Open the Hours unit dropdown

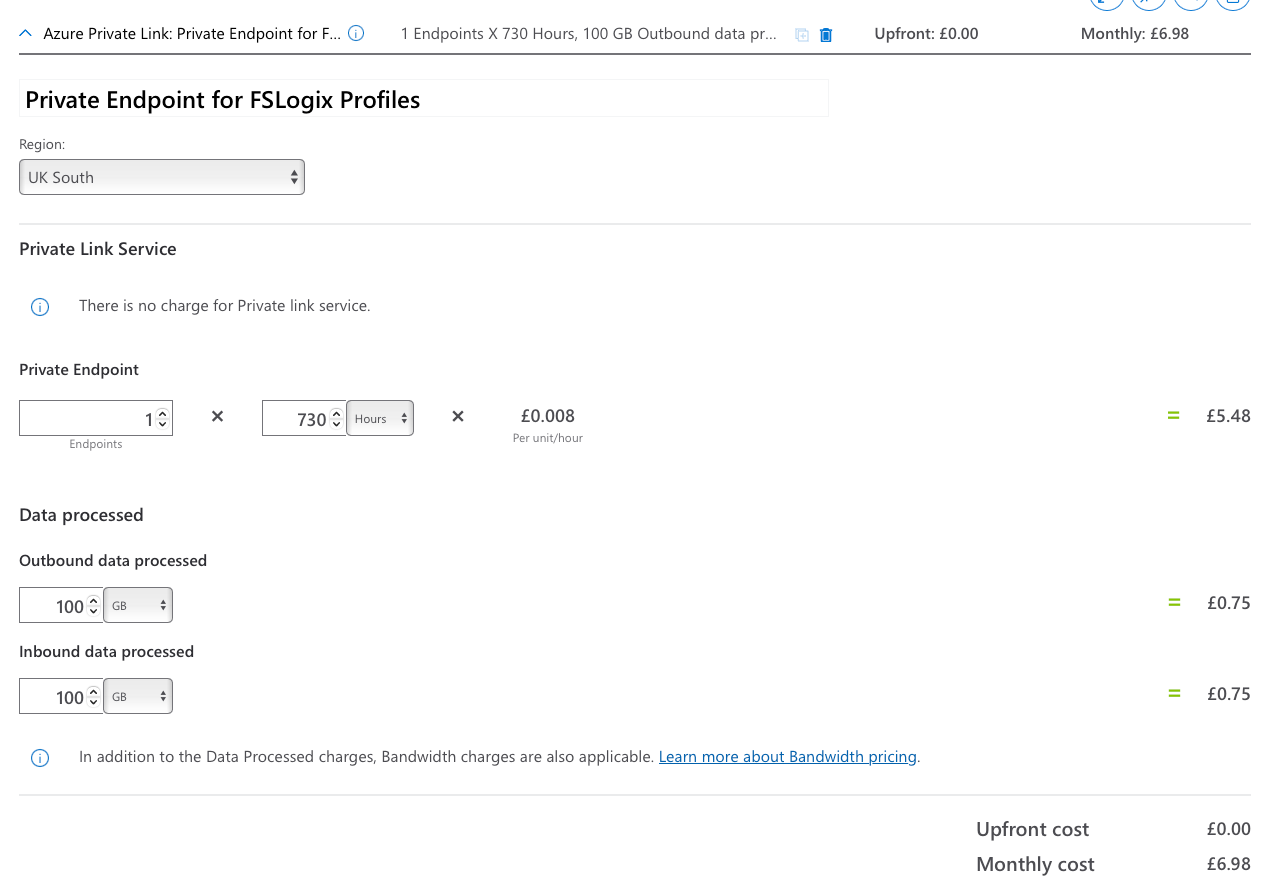(380, 419)
